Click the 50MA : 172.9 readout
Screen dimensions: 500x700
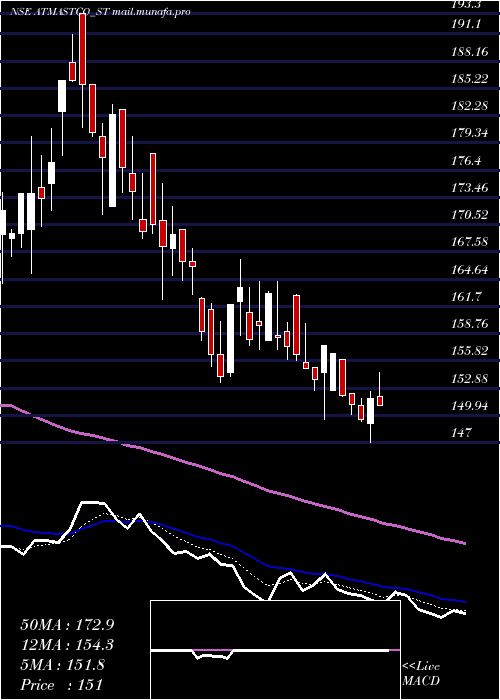66,625
